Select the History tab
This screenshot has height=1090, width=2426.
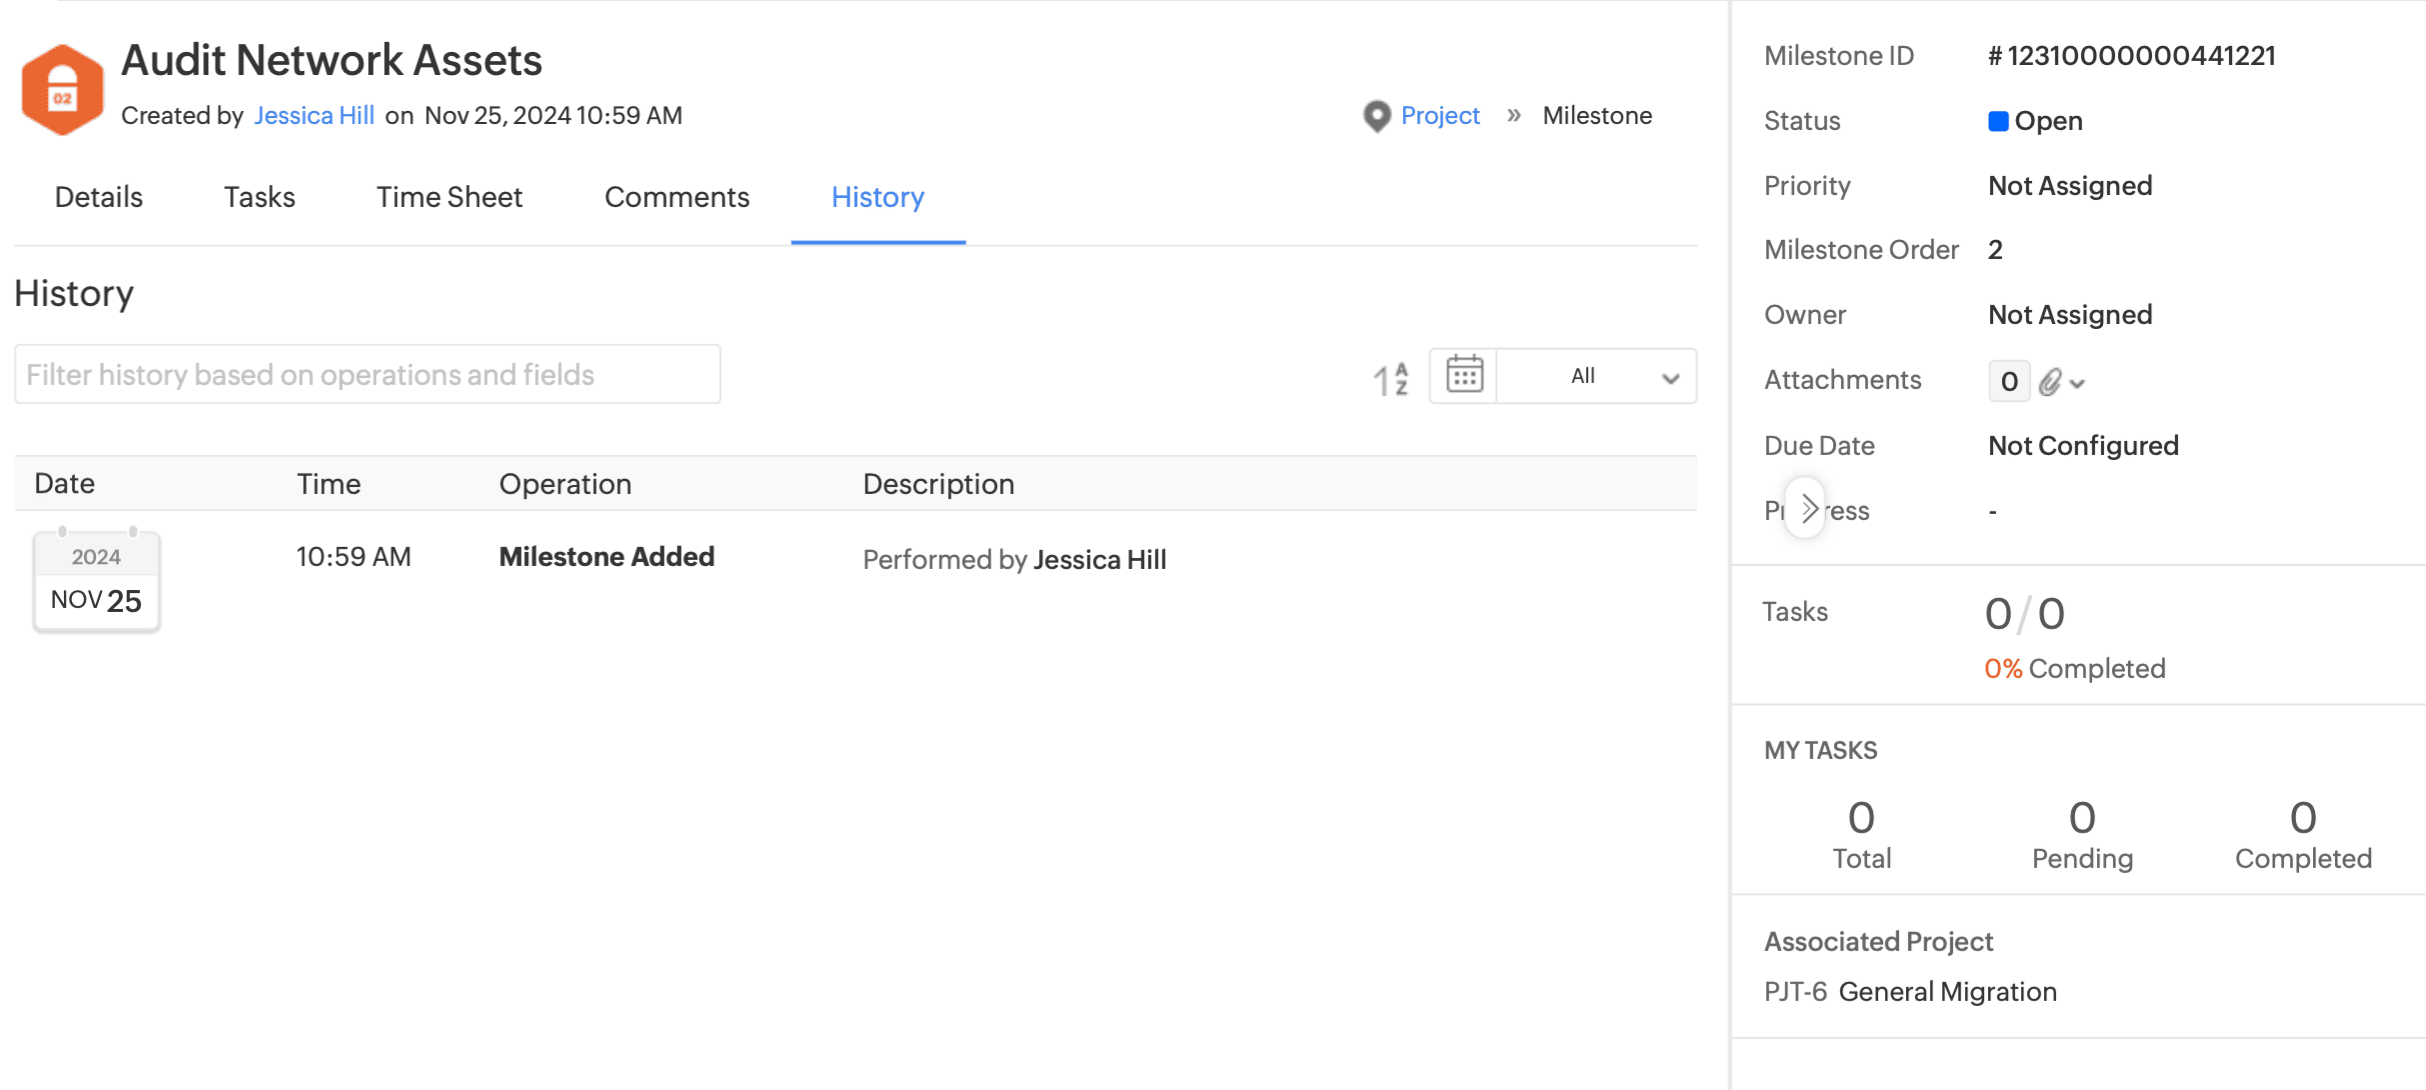click(877, 197)
